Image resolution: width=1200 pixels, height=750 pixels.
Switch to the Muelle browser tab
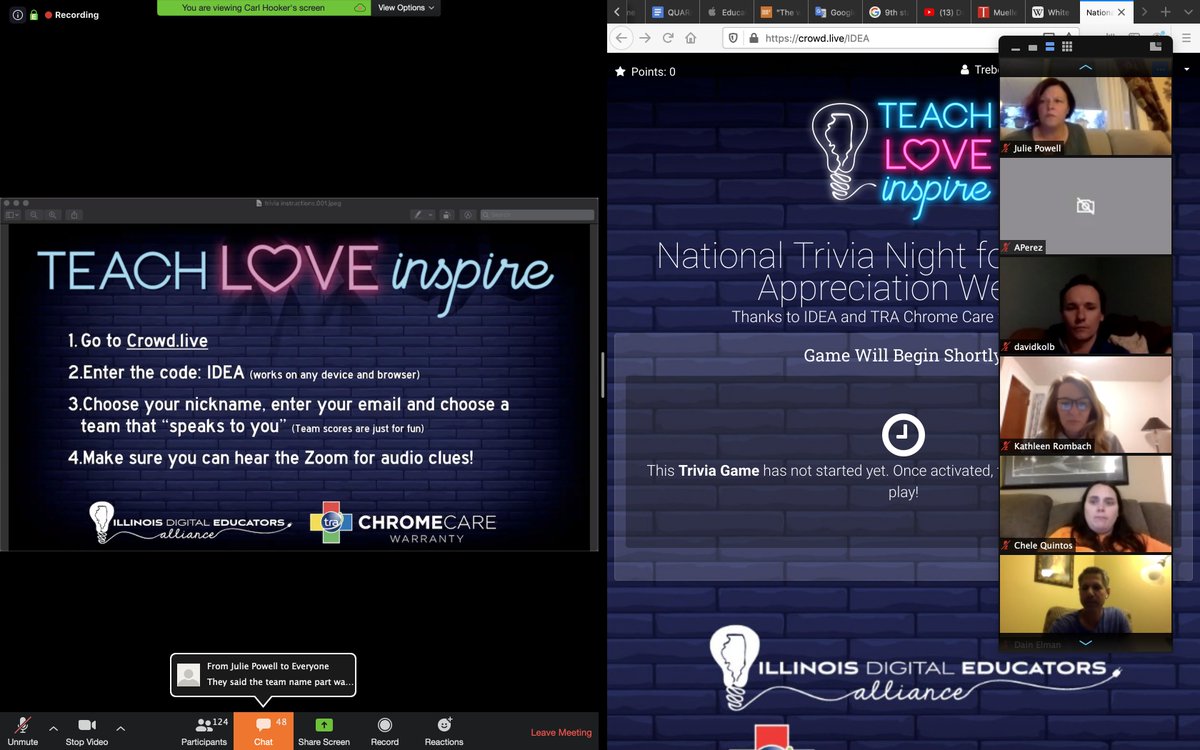click(997, 12)
